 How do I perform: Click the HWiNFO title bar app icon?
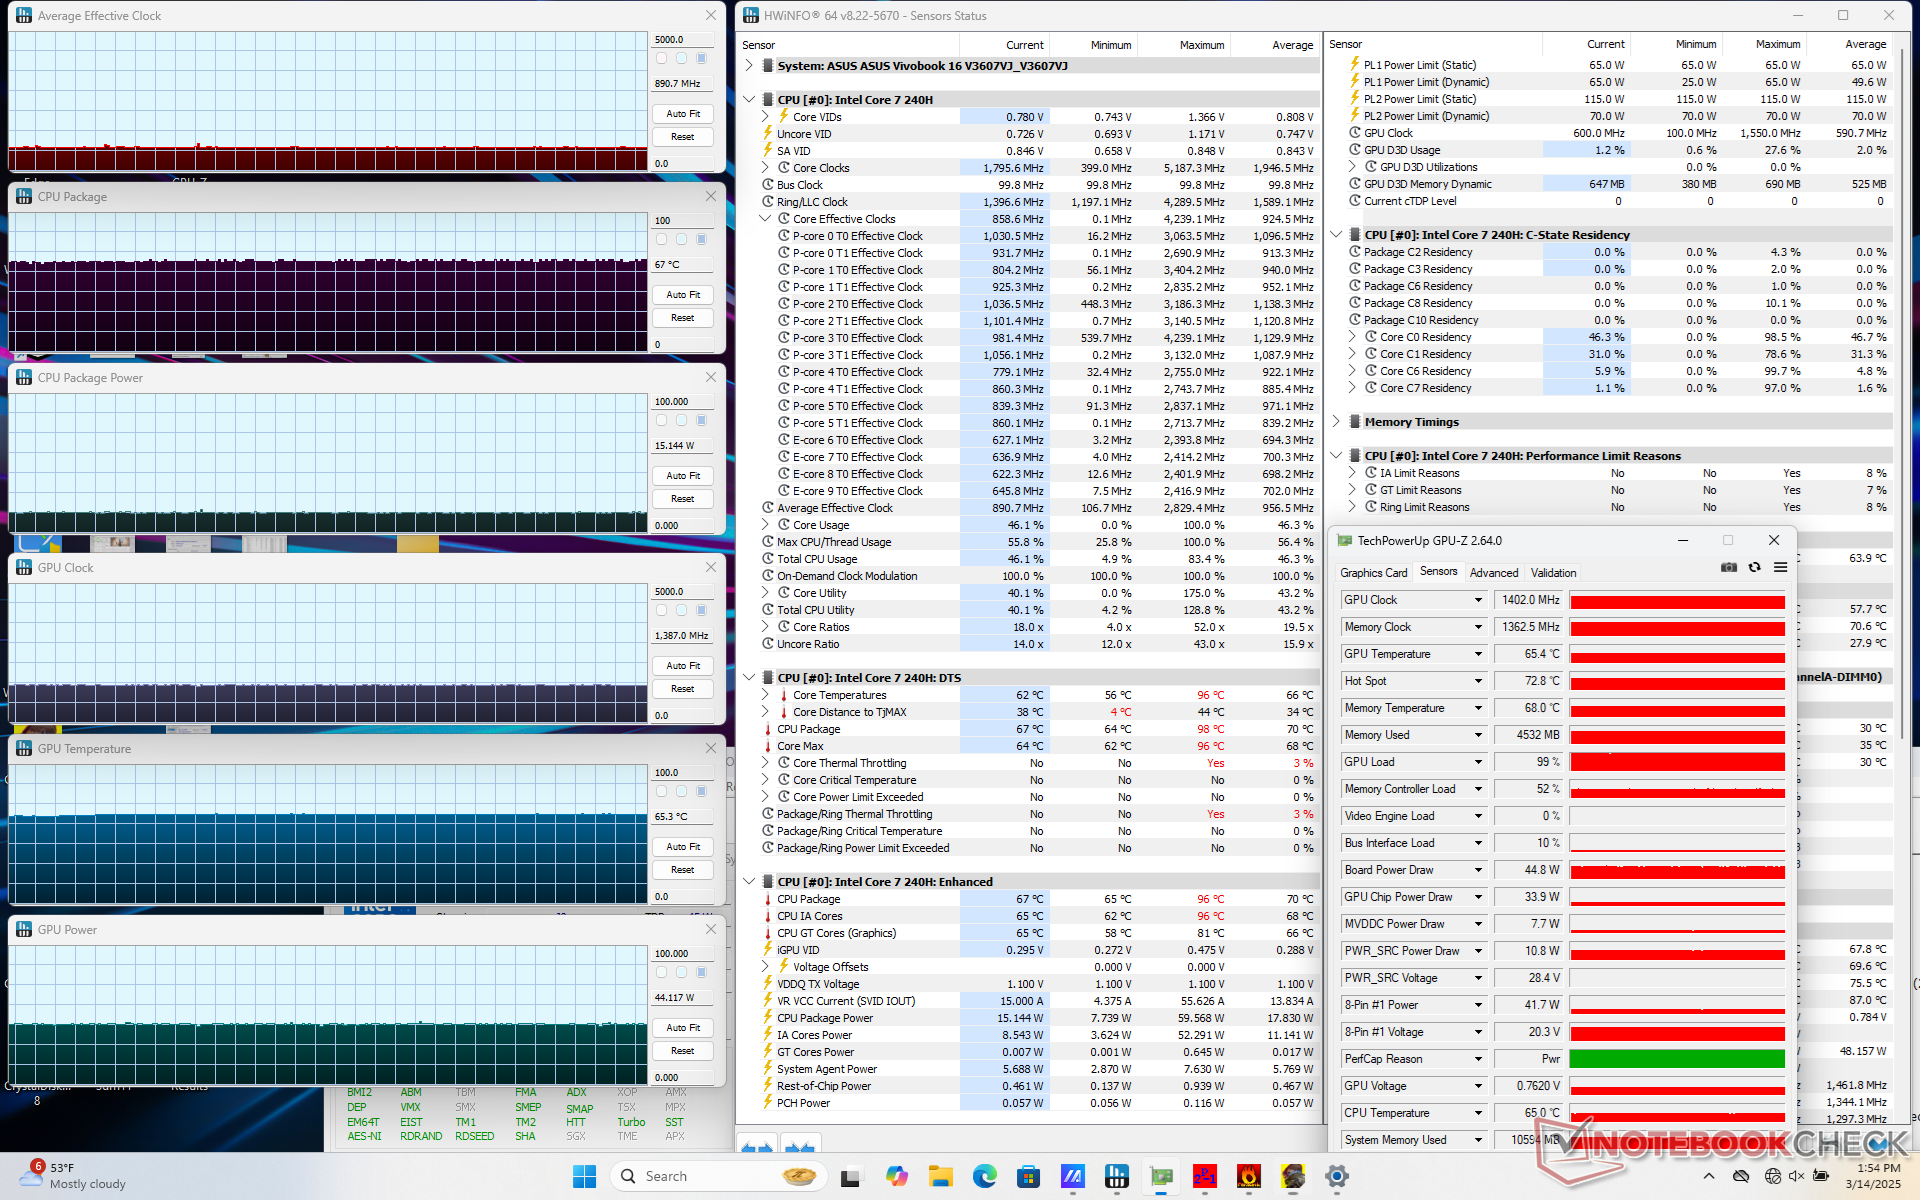coord(750,16)
